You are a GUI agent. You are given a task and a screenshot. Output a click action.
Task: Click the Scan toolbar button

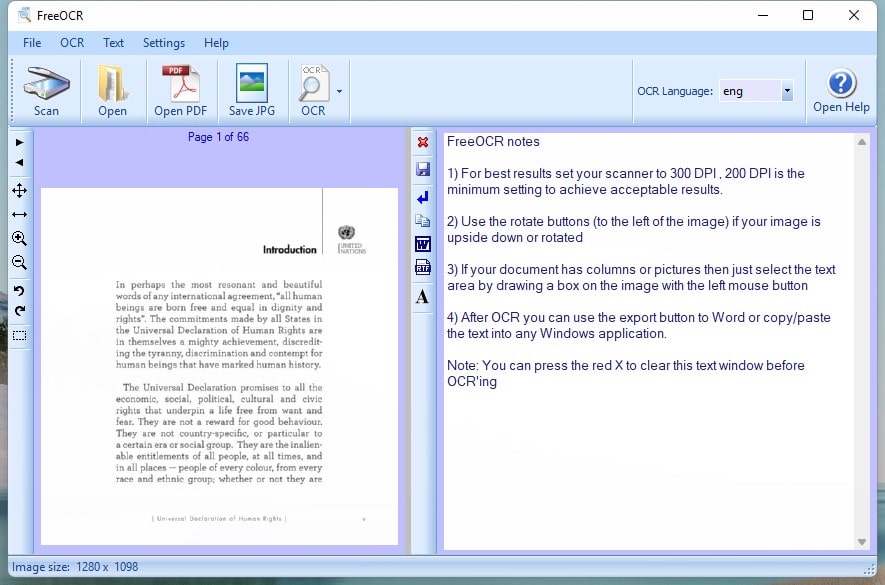click(46, 91)
